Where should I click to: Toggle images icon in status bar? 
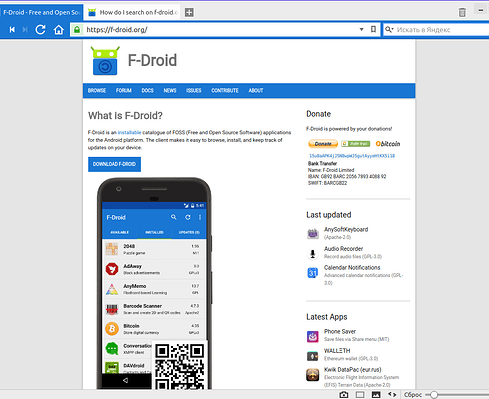[376, 395]
